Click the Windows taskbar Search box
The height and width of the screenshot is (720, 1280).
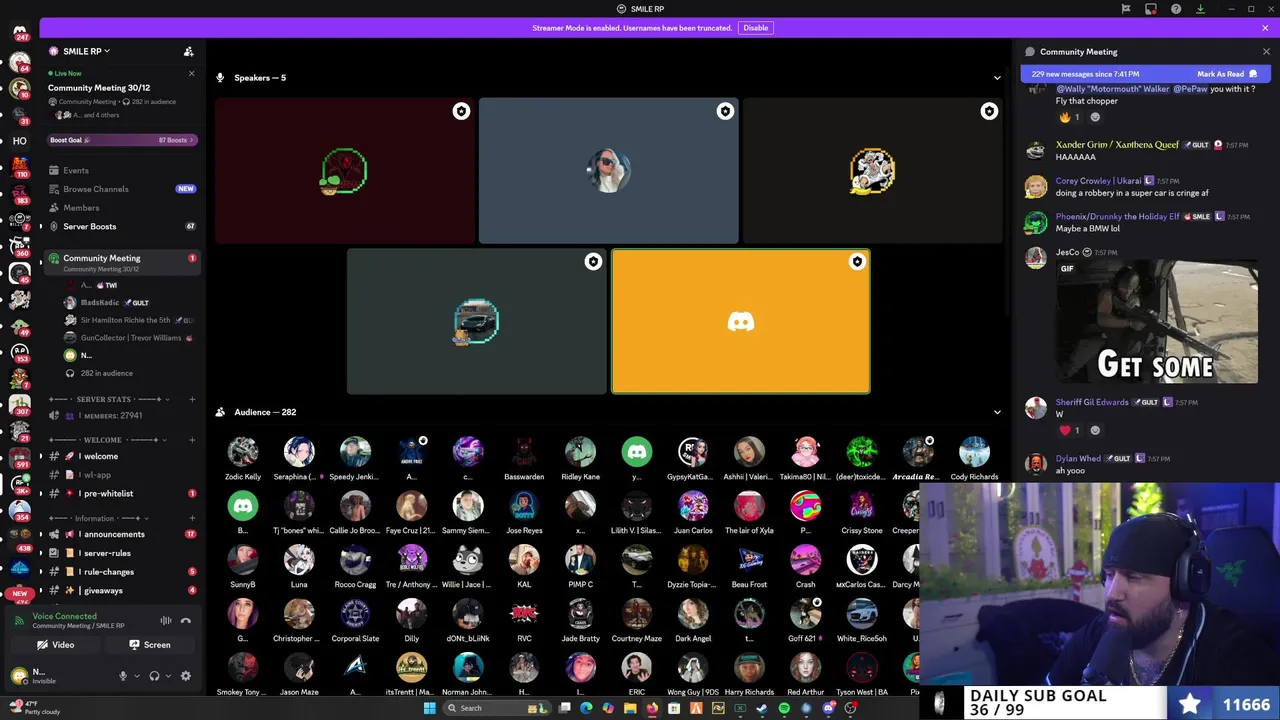point(497,708)
